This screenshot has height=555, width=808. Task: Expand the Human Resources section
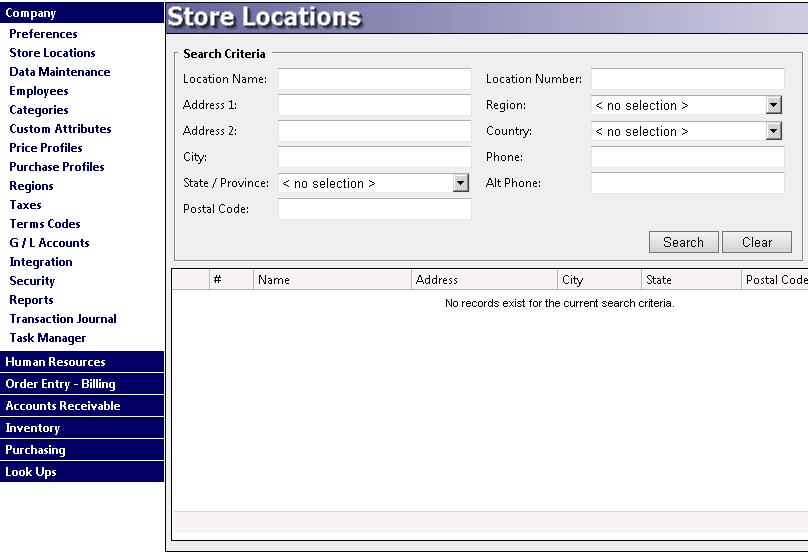(55, 362)
